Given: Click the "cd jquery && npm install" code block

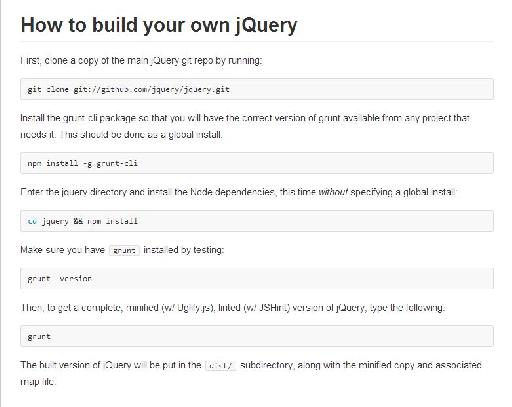Looking at the screenshot, I should pyautogui.click(x=257, y=221).
